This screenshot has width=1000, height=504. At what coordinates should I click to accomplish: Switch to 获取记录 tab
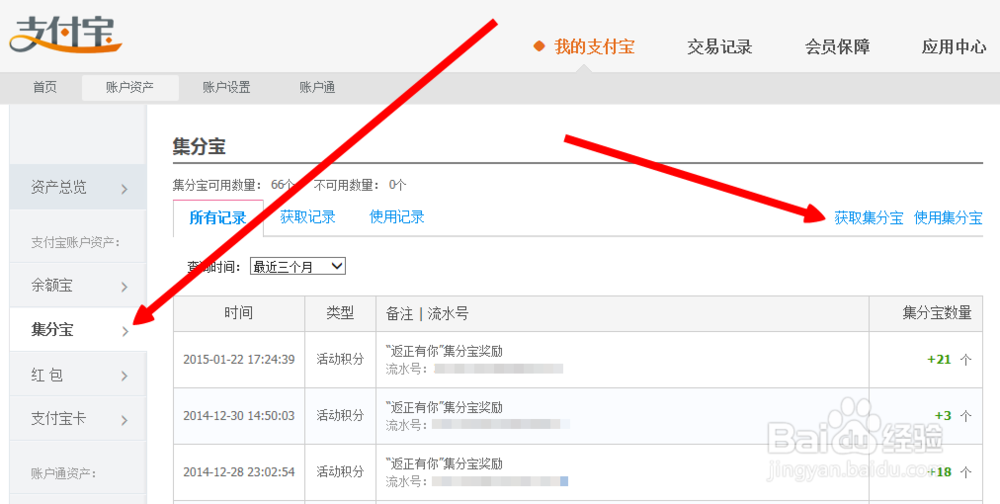coord(307,217)
